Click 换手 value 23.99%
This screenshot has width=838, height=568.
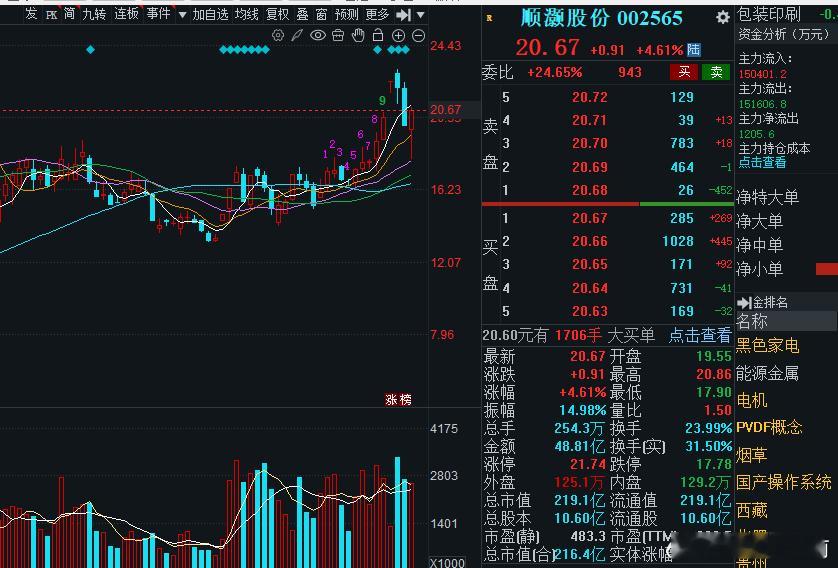tap(708, 428)
